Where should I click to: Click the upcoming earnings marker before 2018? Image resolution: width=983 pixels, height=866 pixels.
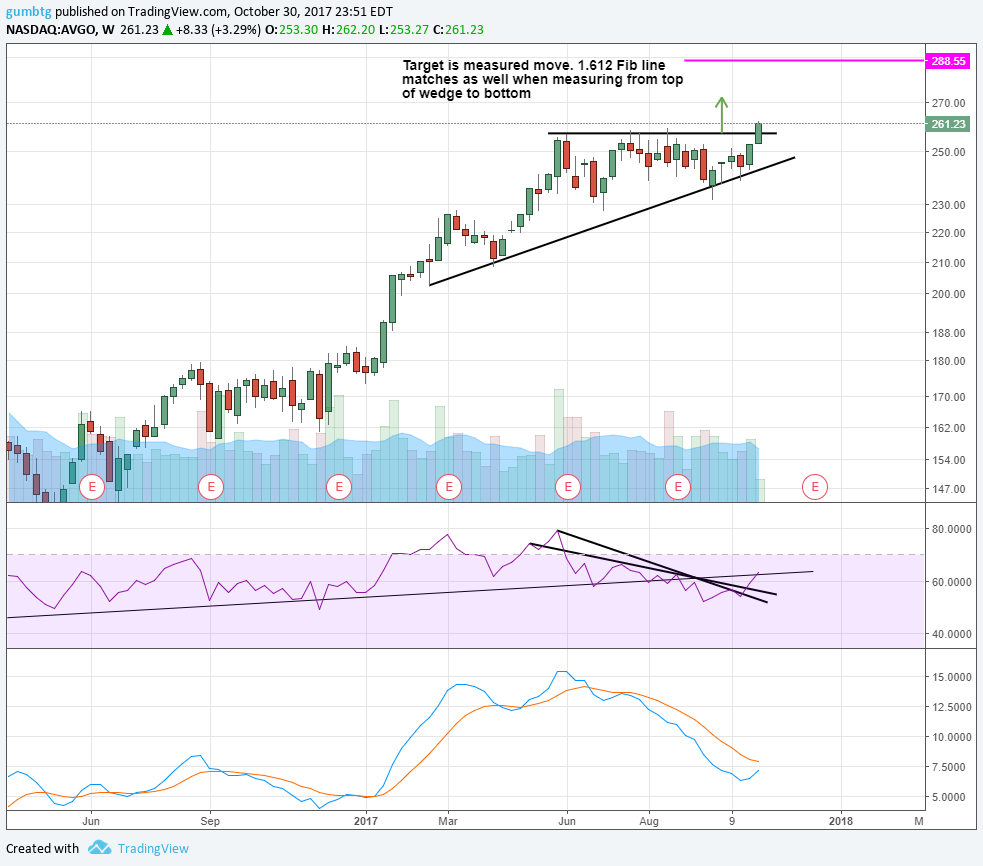coord(815,487)
